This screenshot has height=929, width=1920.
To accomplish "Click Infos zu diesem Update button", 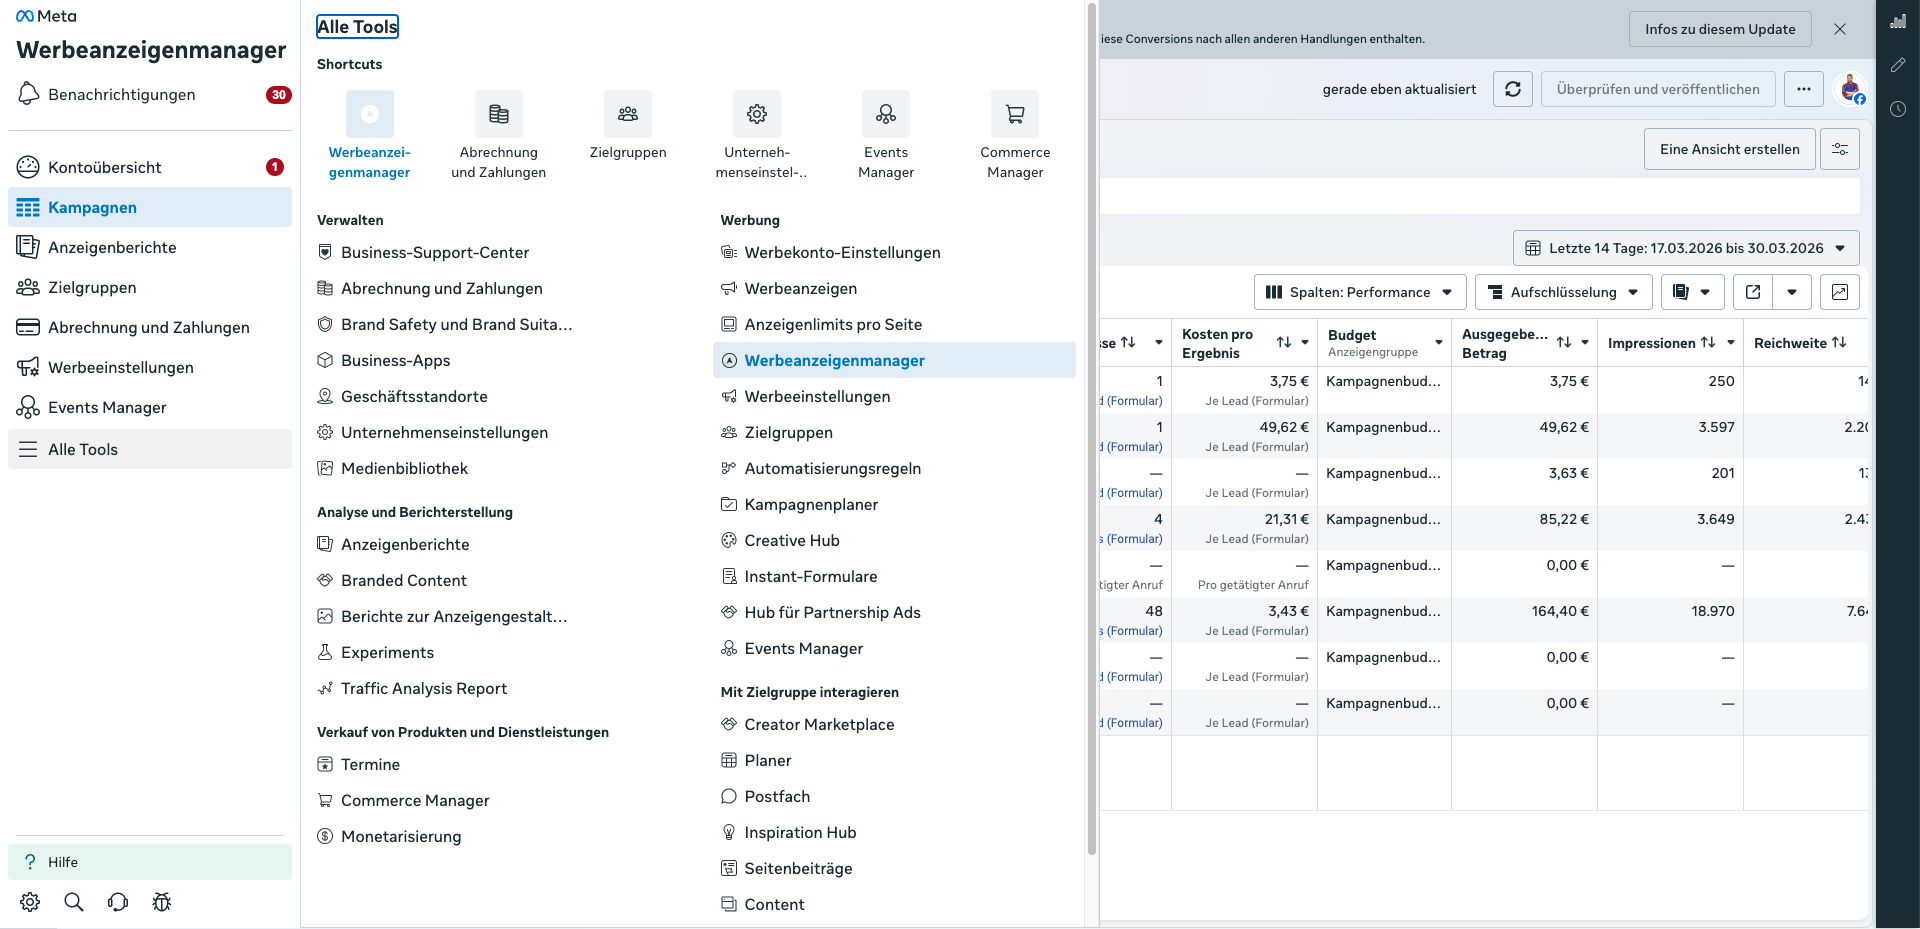I will (1720, 29).
